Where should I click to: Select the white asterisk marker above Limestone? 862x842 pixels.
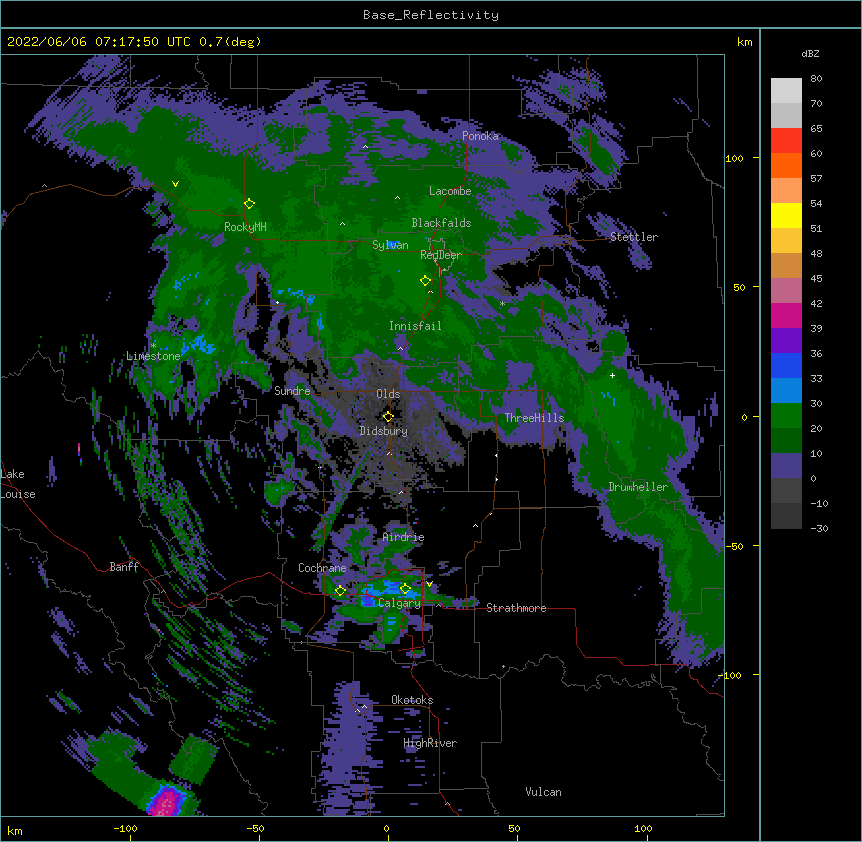[153, 345]
